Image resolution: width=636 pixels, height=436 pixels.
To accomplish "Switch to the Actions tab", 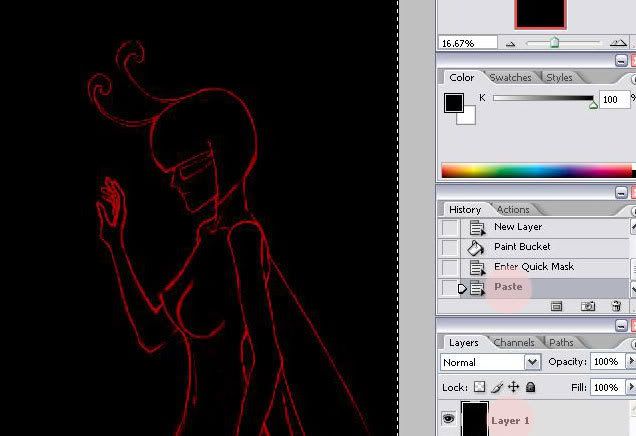I will coord(513,210).
